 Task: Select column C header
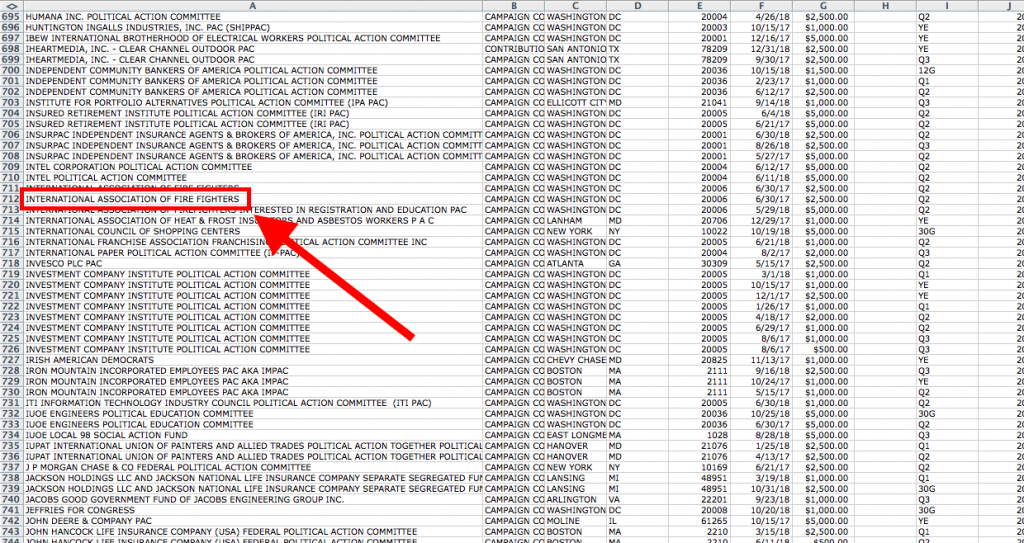[575, 6]
